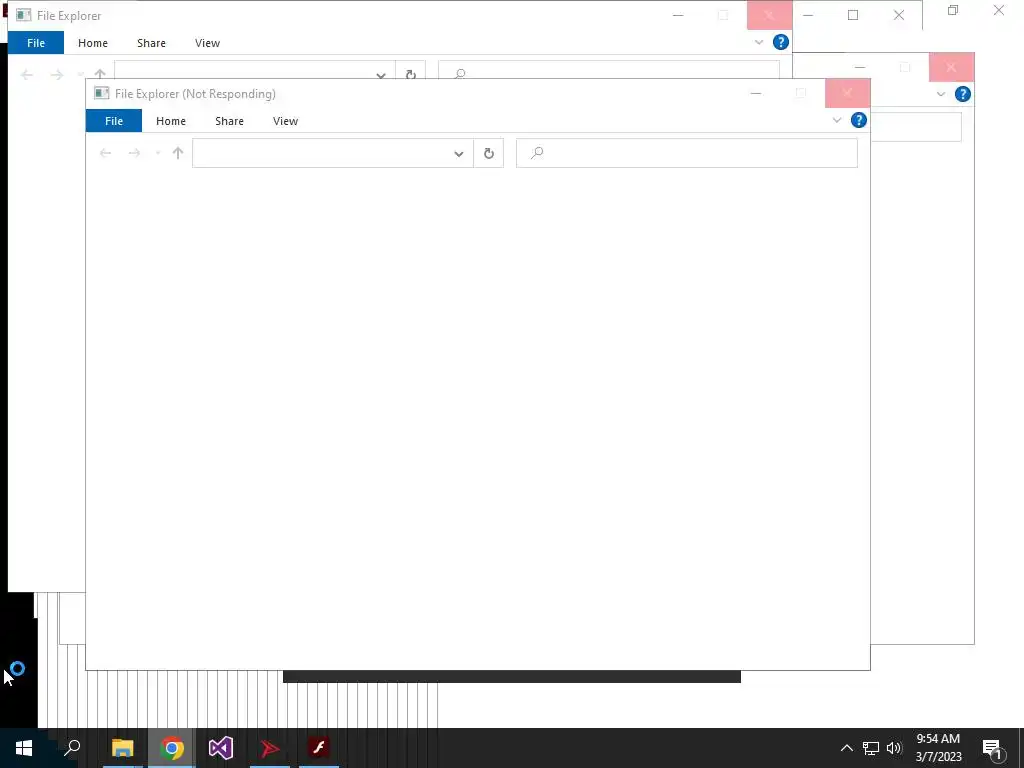Open Home tab in rear File Explorer window
The height and width of the screenshot is (768, 1024).
coord(93,43)
